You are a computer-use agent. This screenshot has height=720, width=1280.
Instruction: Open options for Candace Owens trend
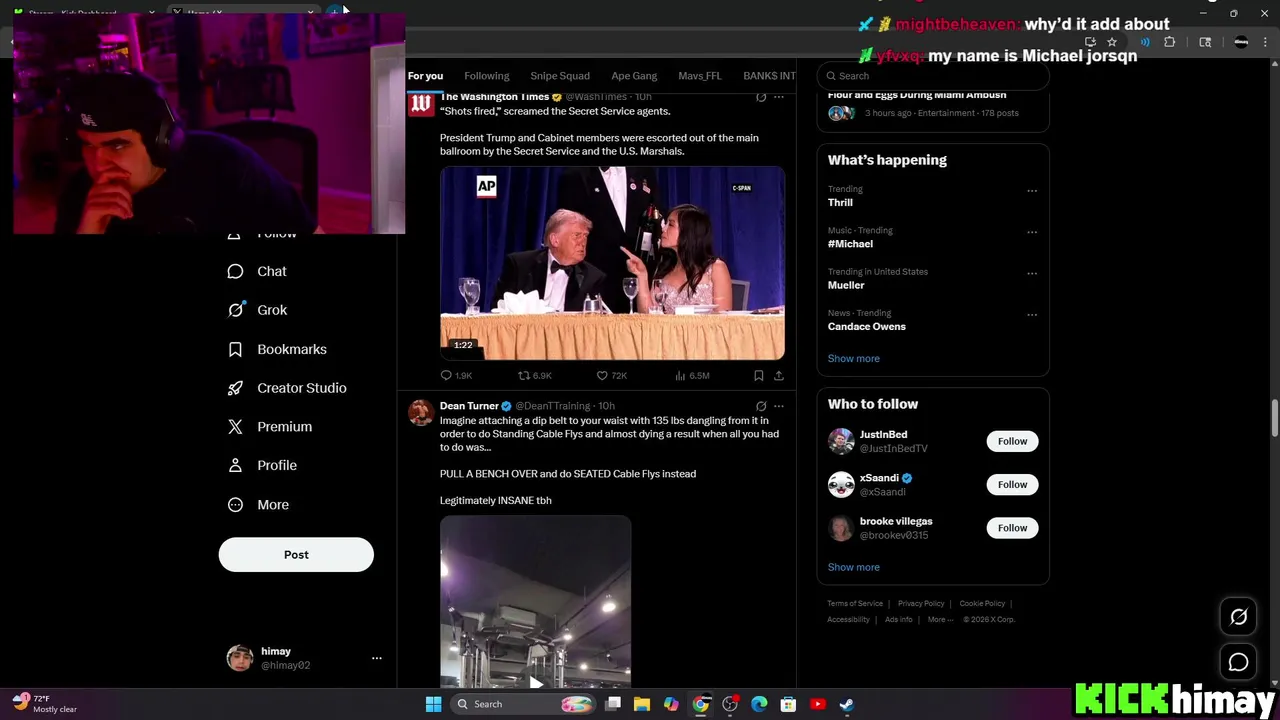[x=1031, y=315]
